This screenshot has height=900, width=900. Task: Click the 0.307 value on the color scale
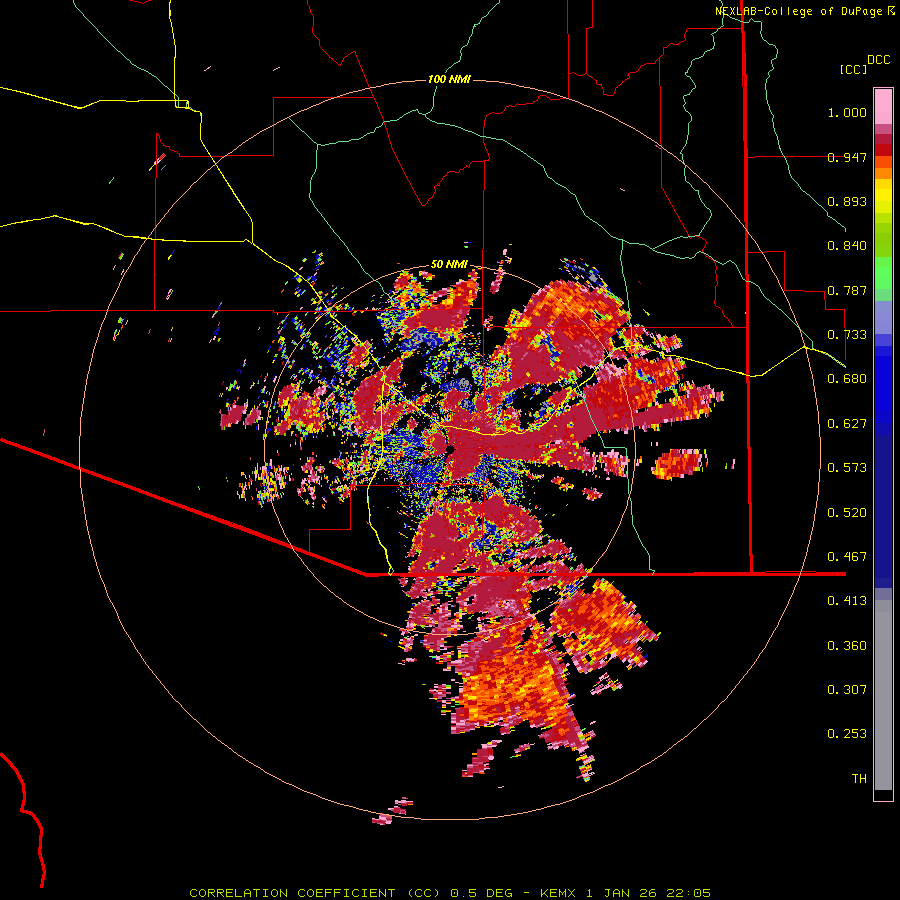pos(847,690)
